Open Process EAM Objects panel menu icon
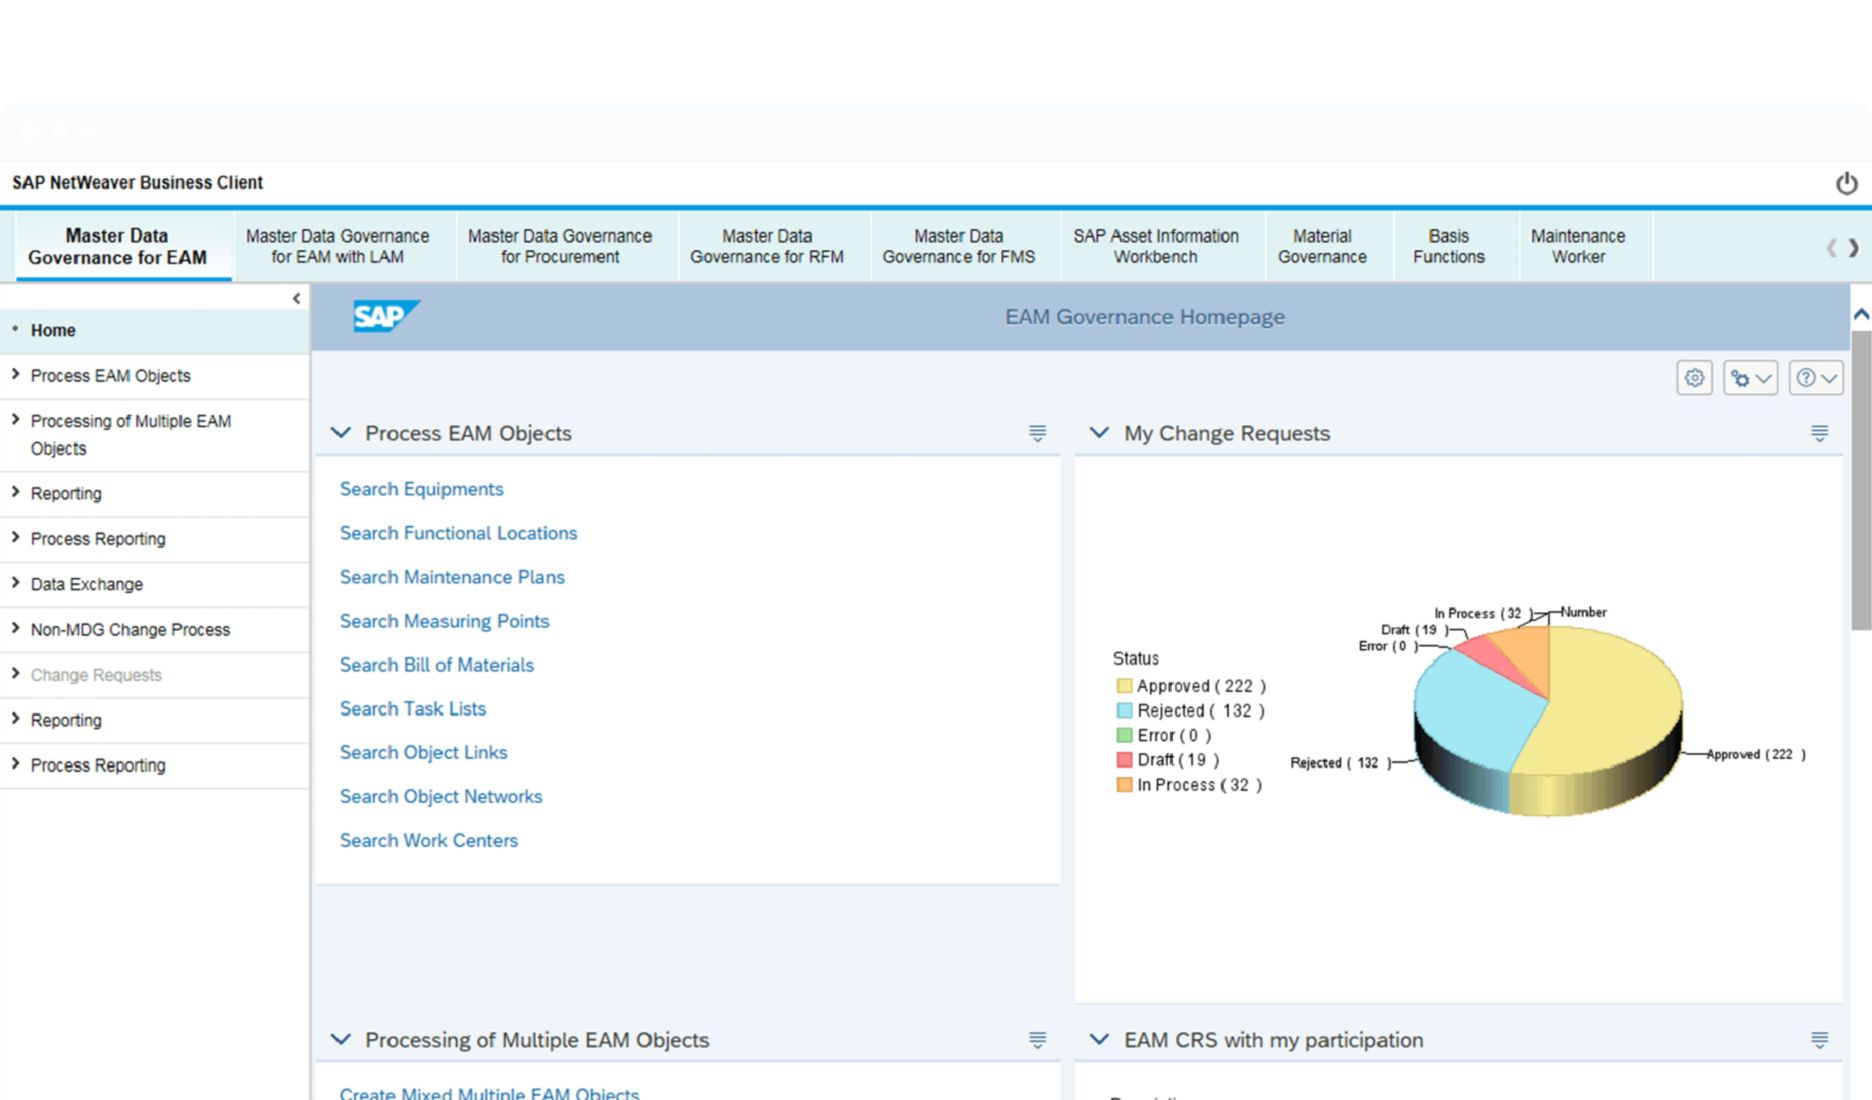This screenshot has width=1872, height=1100. pos(1037,433)
